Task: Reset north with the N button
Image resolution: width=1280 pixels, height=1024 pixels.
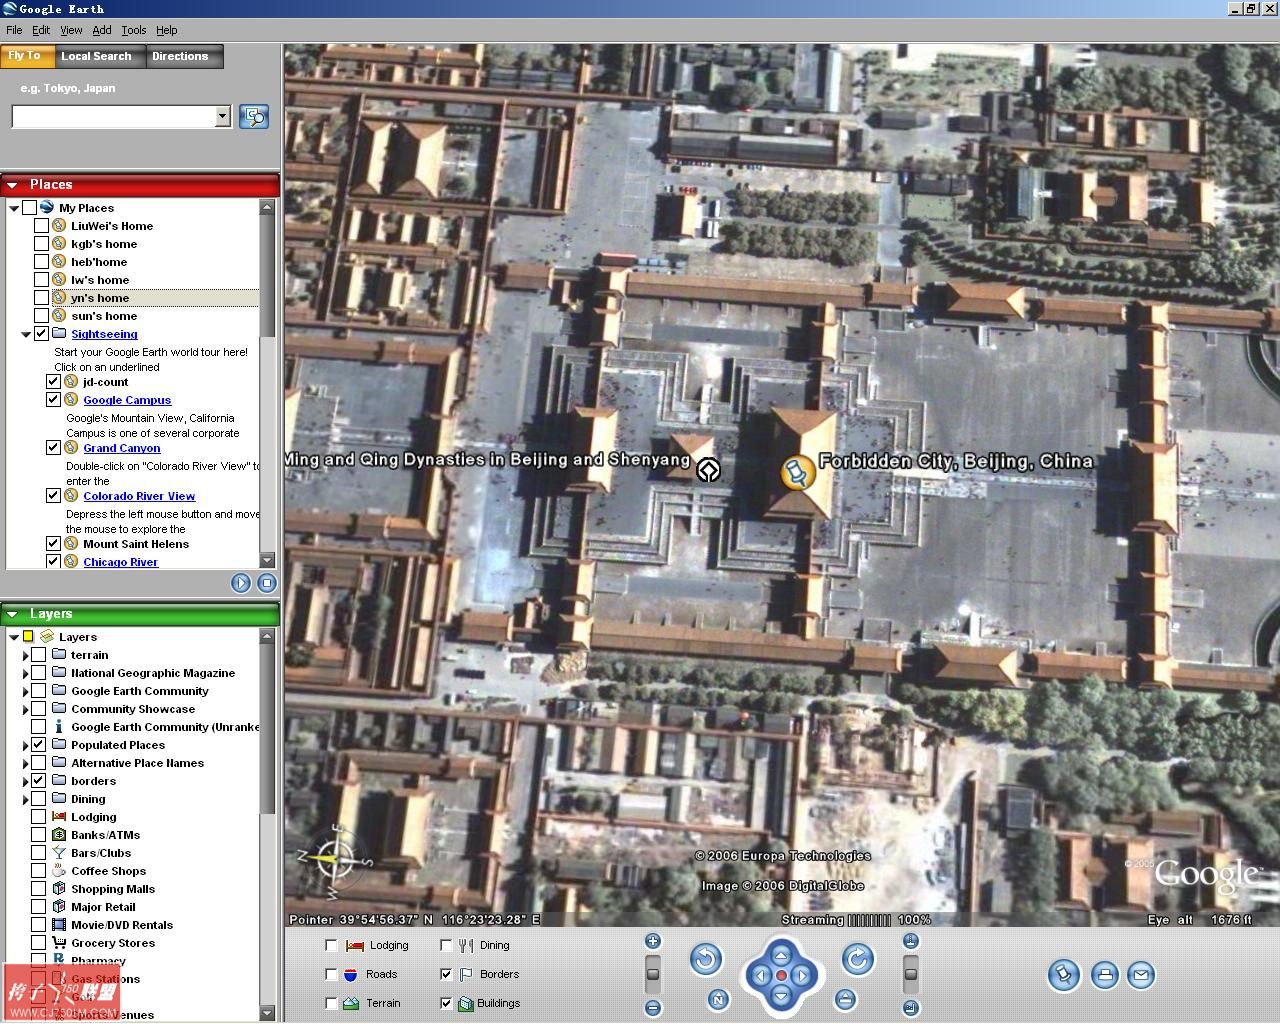Action: 718,999
